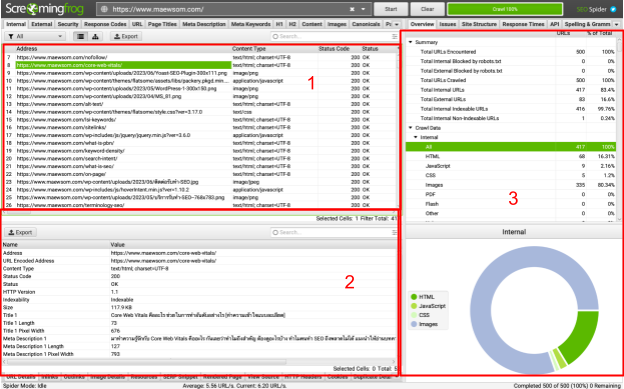Click the Twitter bird icon near SEO Spider
The height and width of the screenshot is (389, 624).
[x=613, y=9]
